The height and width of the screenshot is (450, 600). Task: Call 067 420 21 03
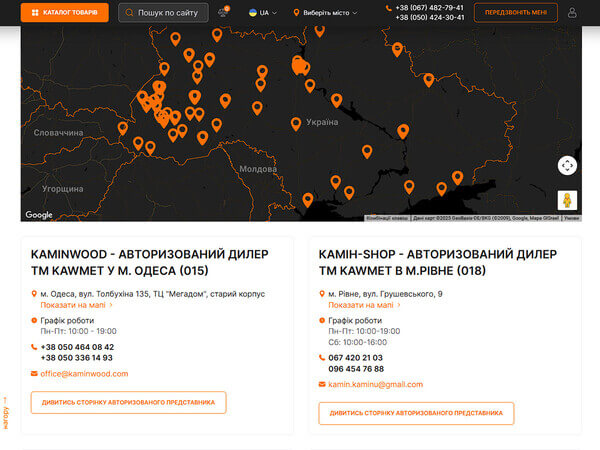[x=355, y=358]
